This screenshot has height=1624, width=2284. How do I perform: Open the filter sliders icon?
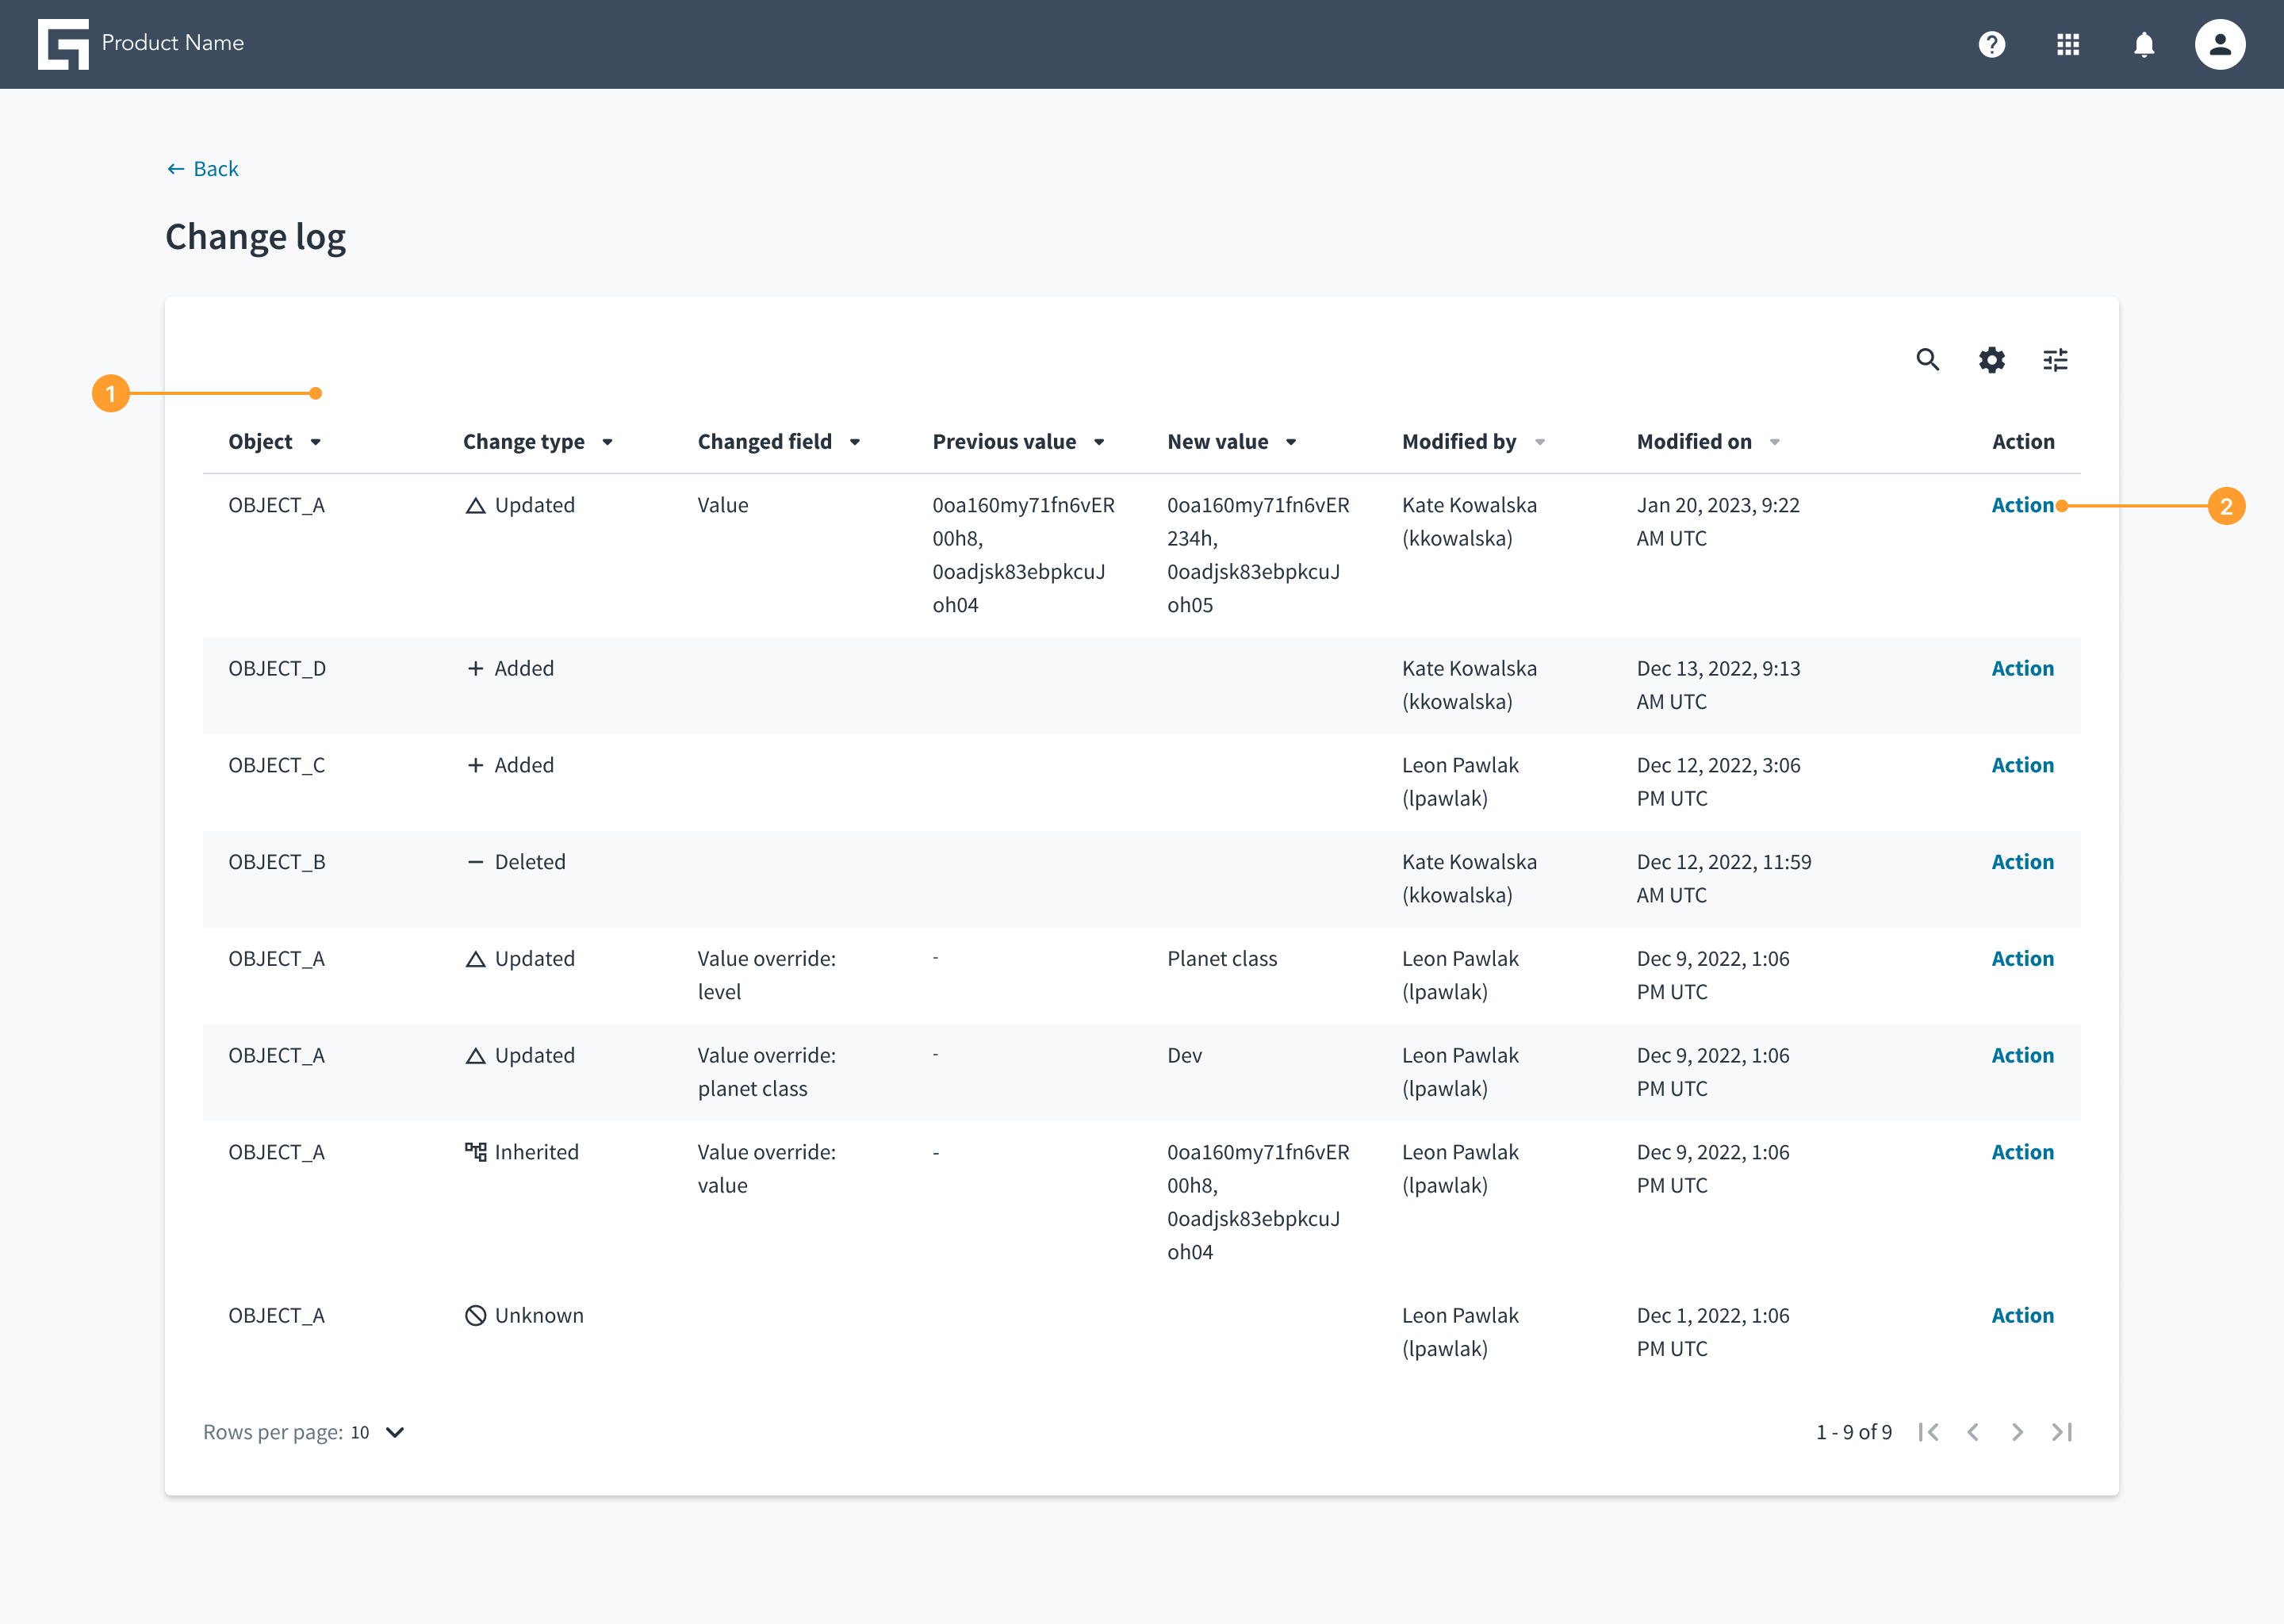pyautogui.click(x=2055, y=359)
